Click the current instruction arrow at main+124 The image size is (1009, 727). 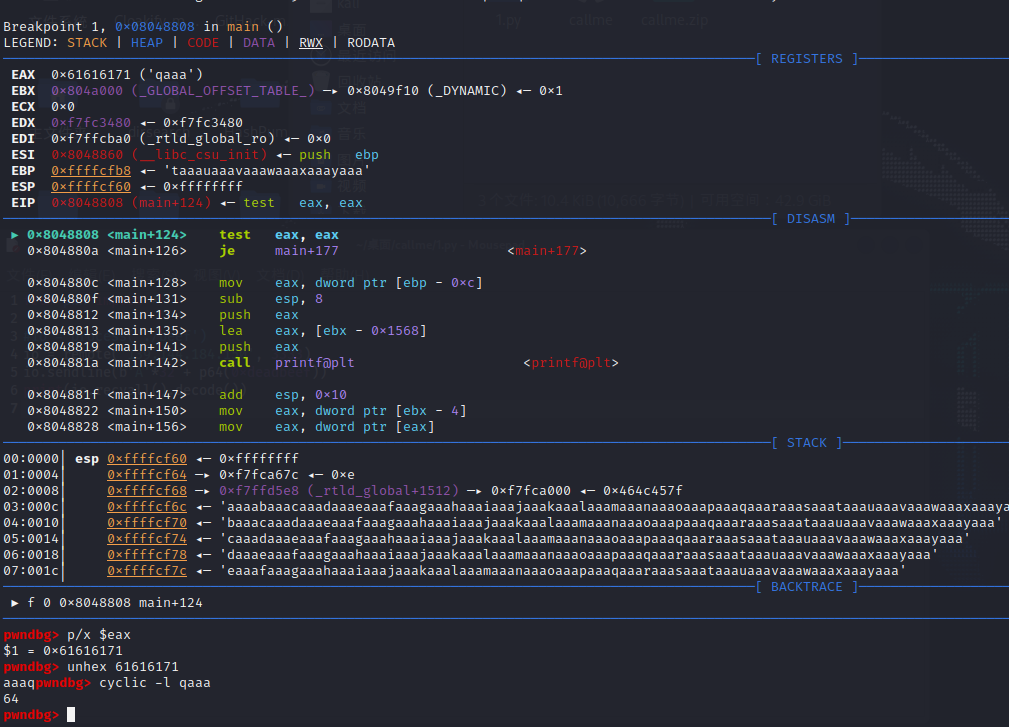coord(15,235)
